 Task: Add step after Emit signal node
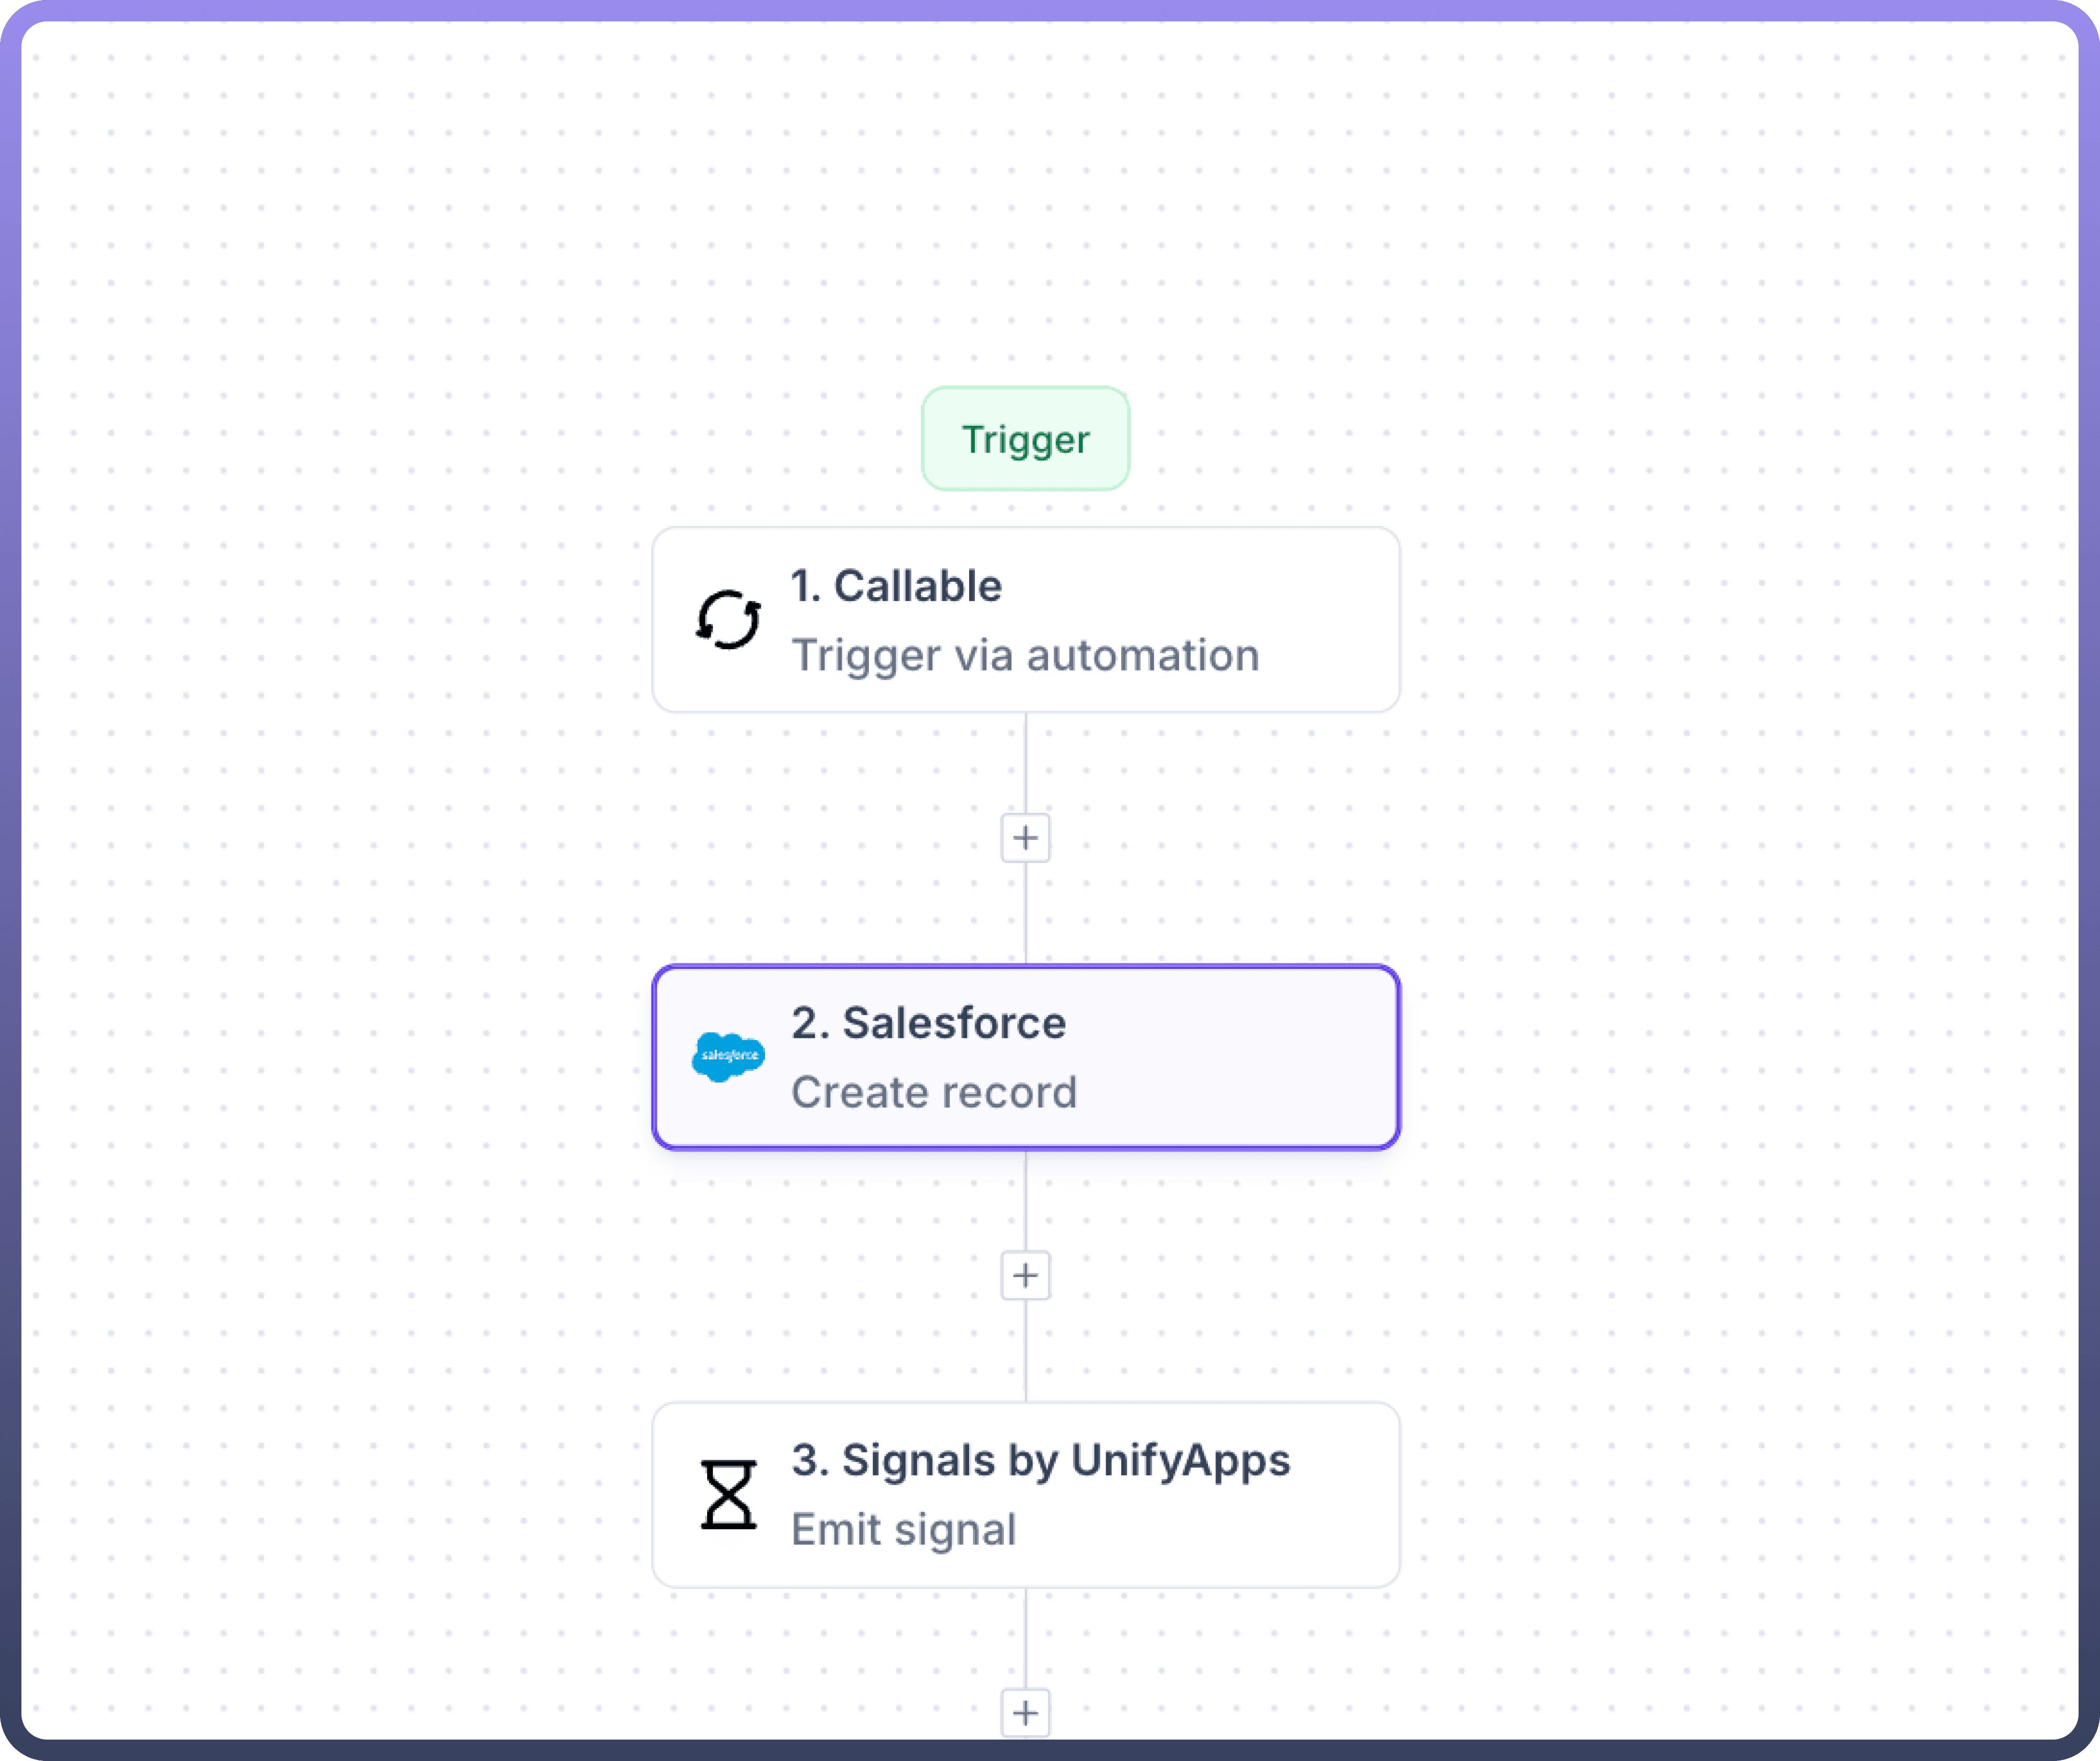click(1025, 1713)
